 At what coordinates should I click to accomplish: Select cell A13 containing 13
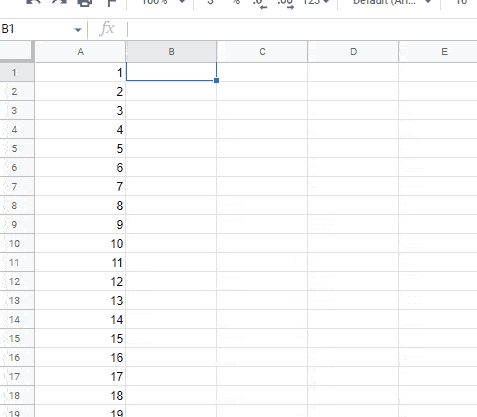point(80,300)
